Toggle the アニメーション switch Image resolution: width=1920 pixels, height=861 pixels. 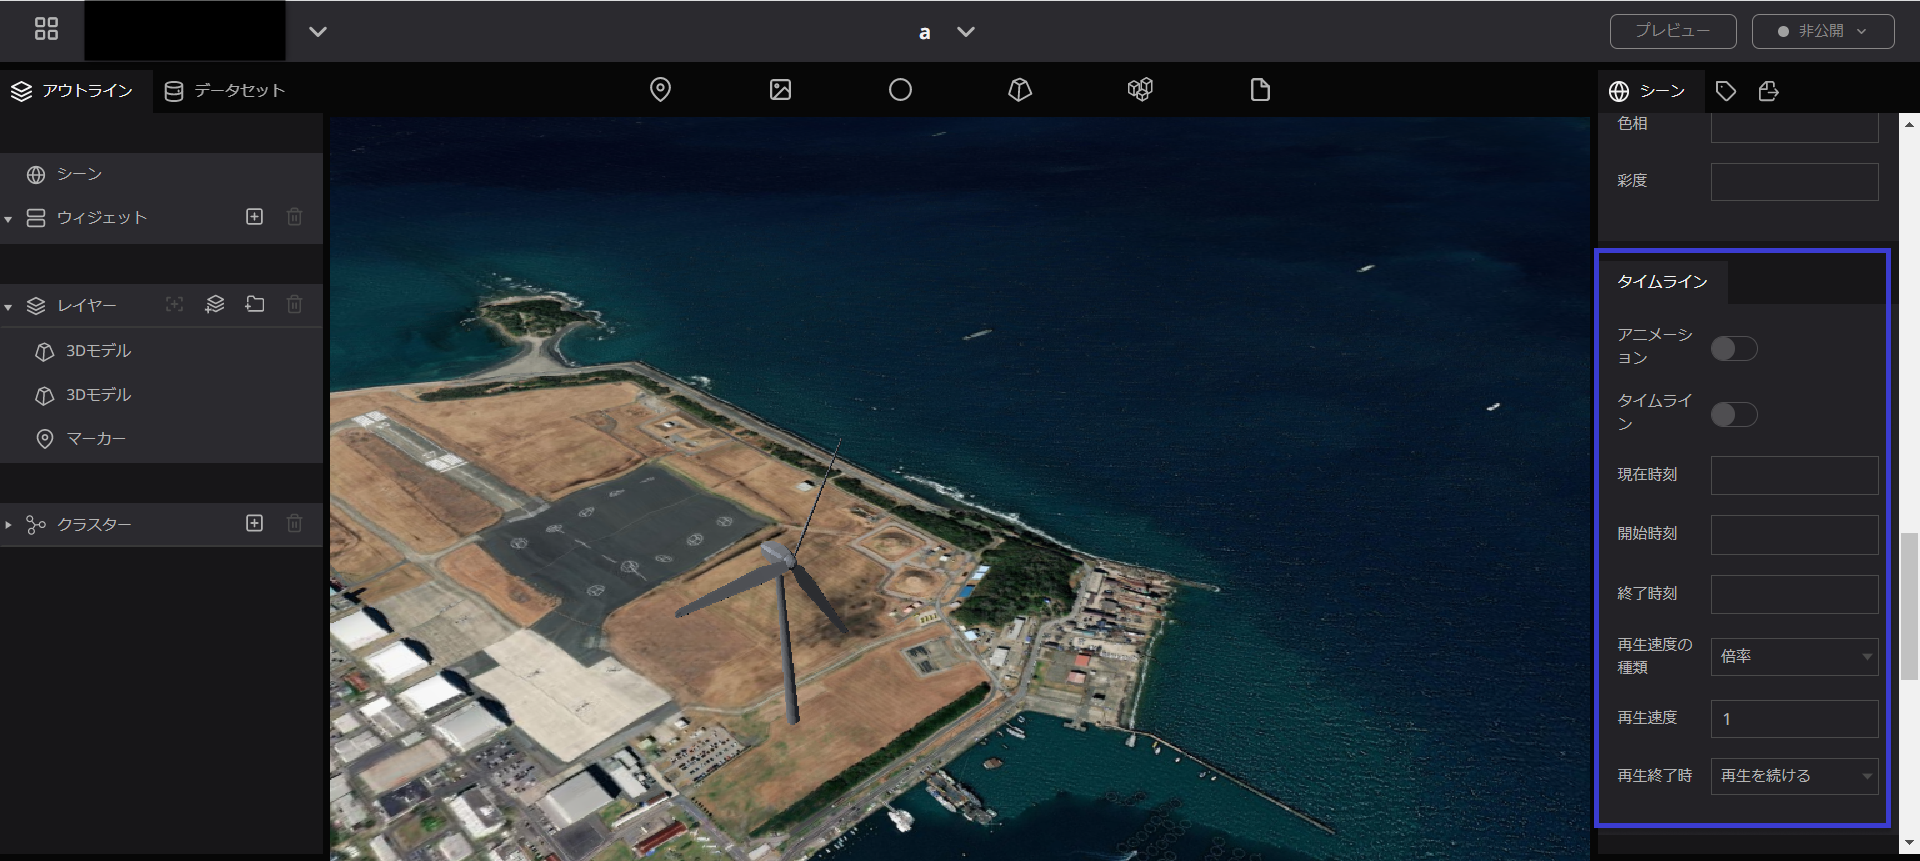1734,348
